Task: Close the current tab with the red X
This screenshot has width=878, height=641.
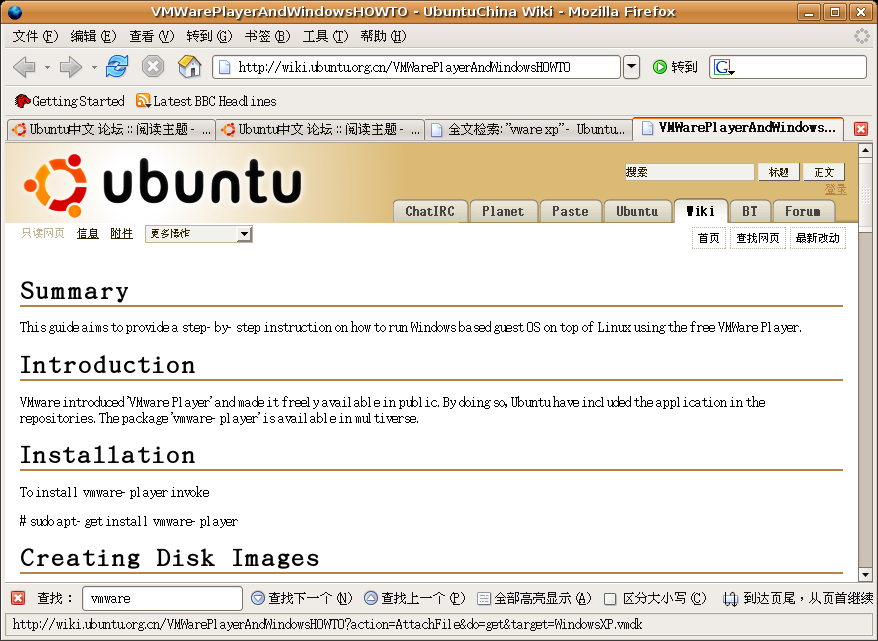Action: (x=861, y=129)
